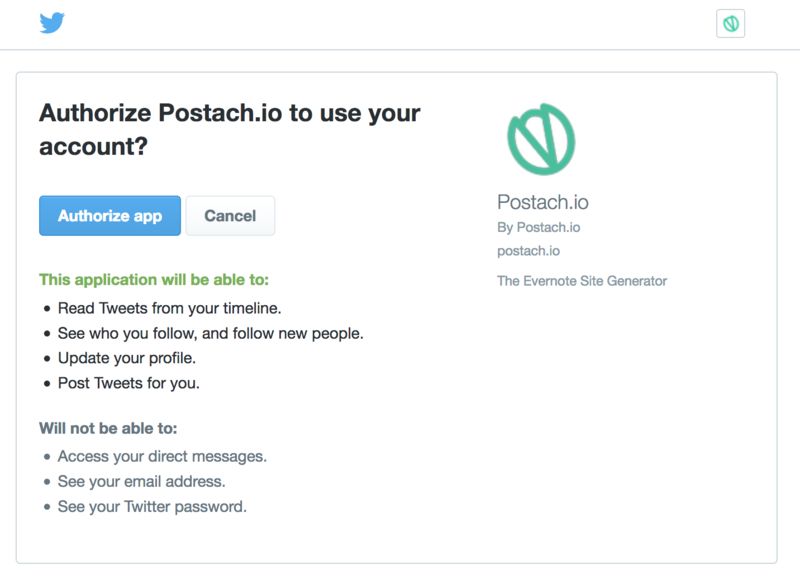Click "The Evernote Site Generator" description
Image resolution: width=800 pixels, height=579 pixels.
(x=582, y=281)
